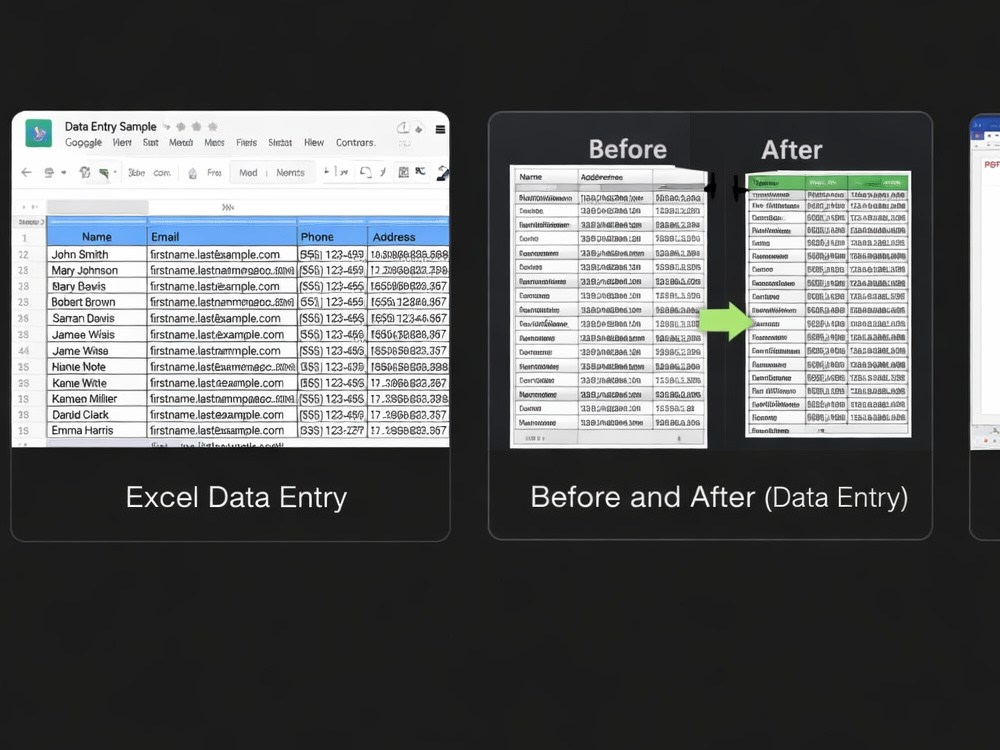Screen dimensions: 1000x750
Task: Select the Address column header
Action: 408,237
